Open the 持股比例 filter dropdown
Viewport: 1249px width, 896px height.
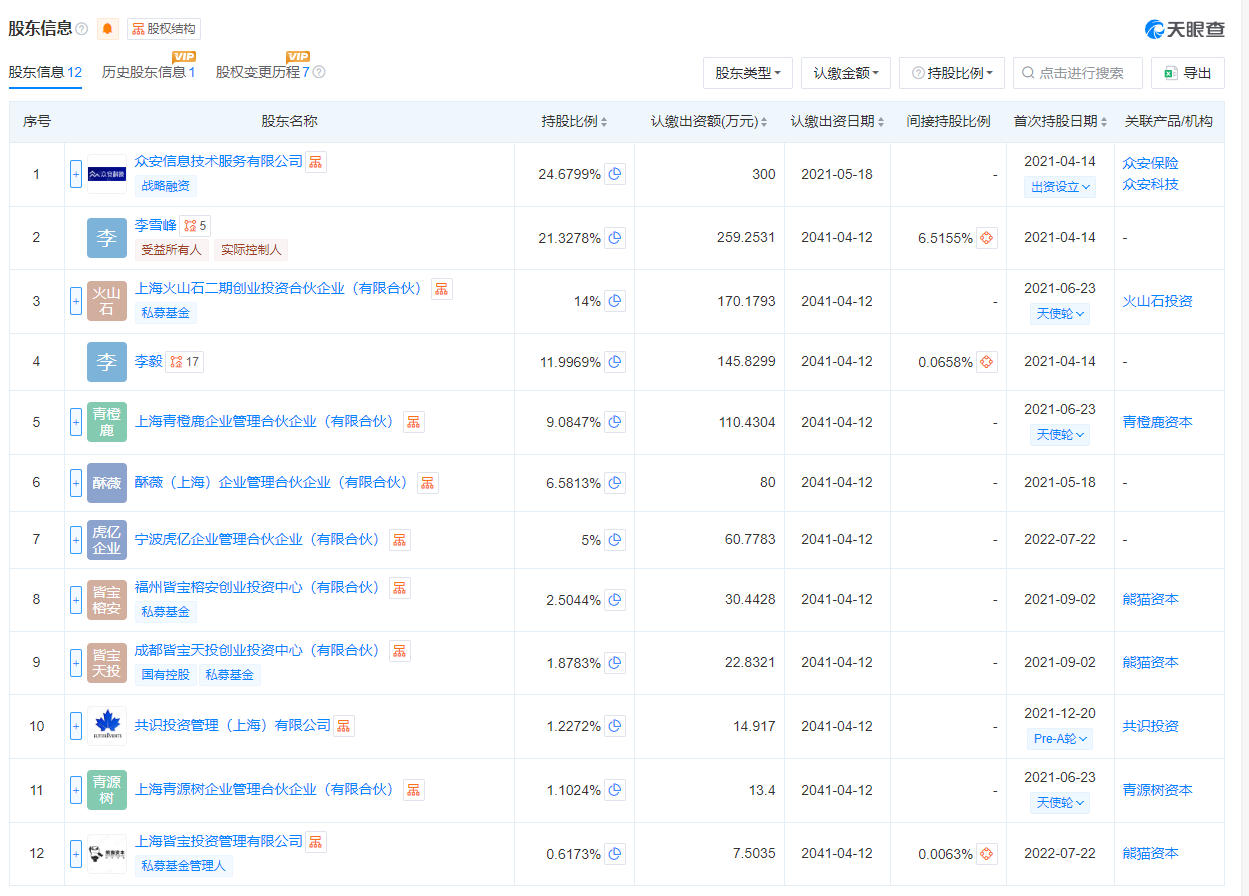[951, 73]
